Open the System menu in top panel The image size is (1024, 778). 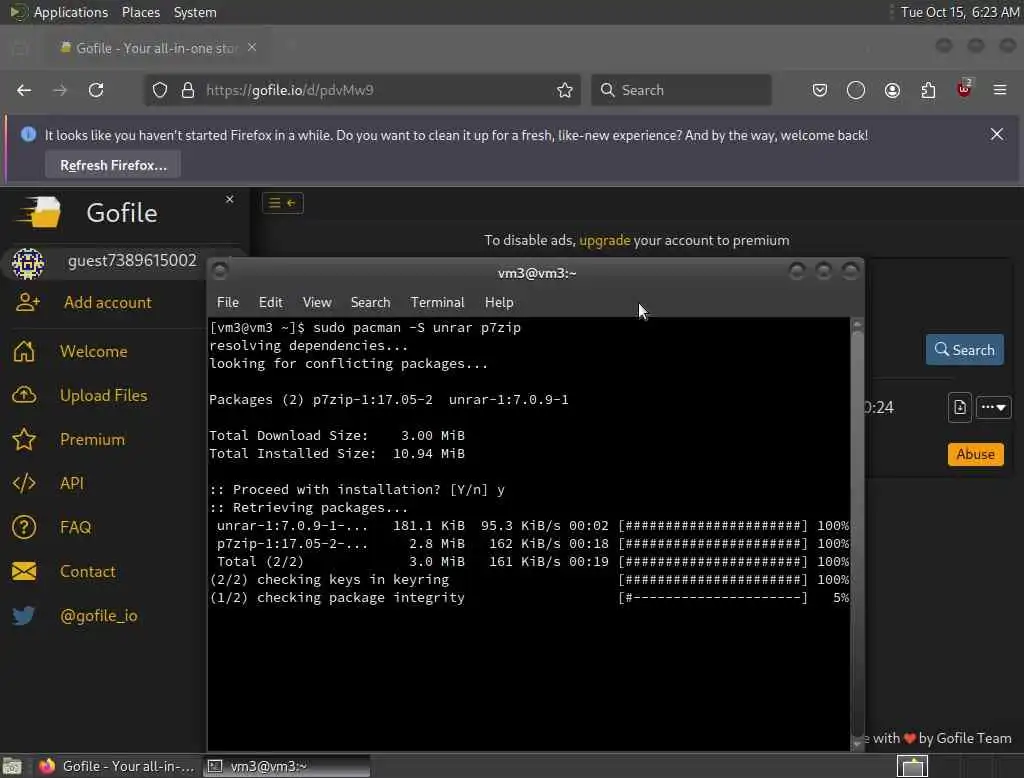pyautogui.click(x=195, y=12)
